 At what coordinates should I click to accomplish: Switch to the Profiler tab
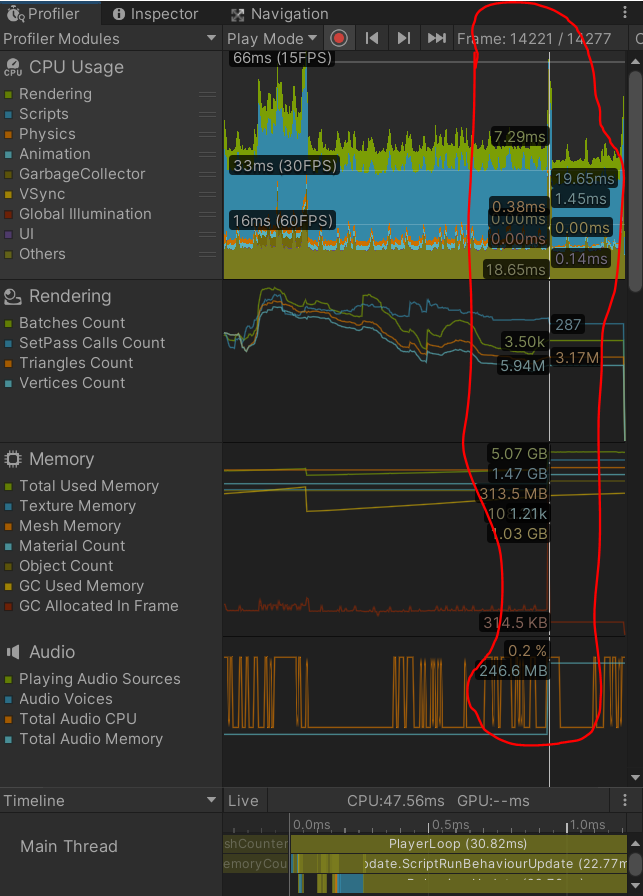[43, 14]
